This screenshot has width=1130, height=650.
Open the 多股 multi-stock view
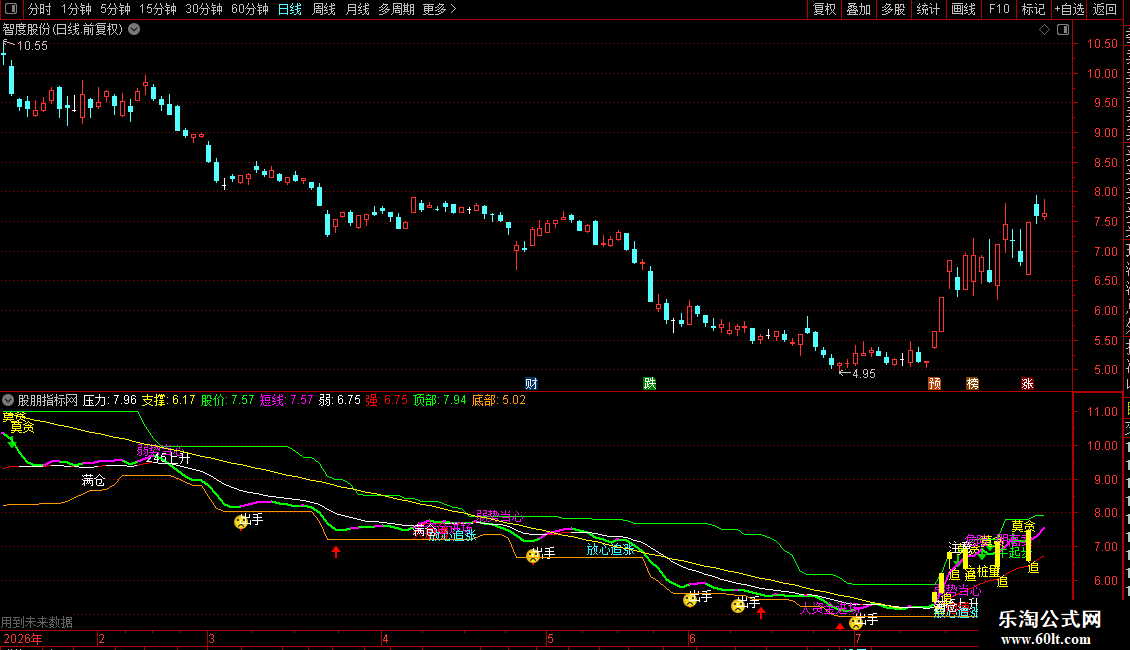893,9
